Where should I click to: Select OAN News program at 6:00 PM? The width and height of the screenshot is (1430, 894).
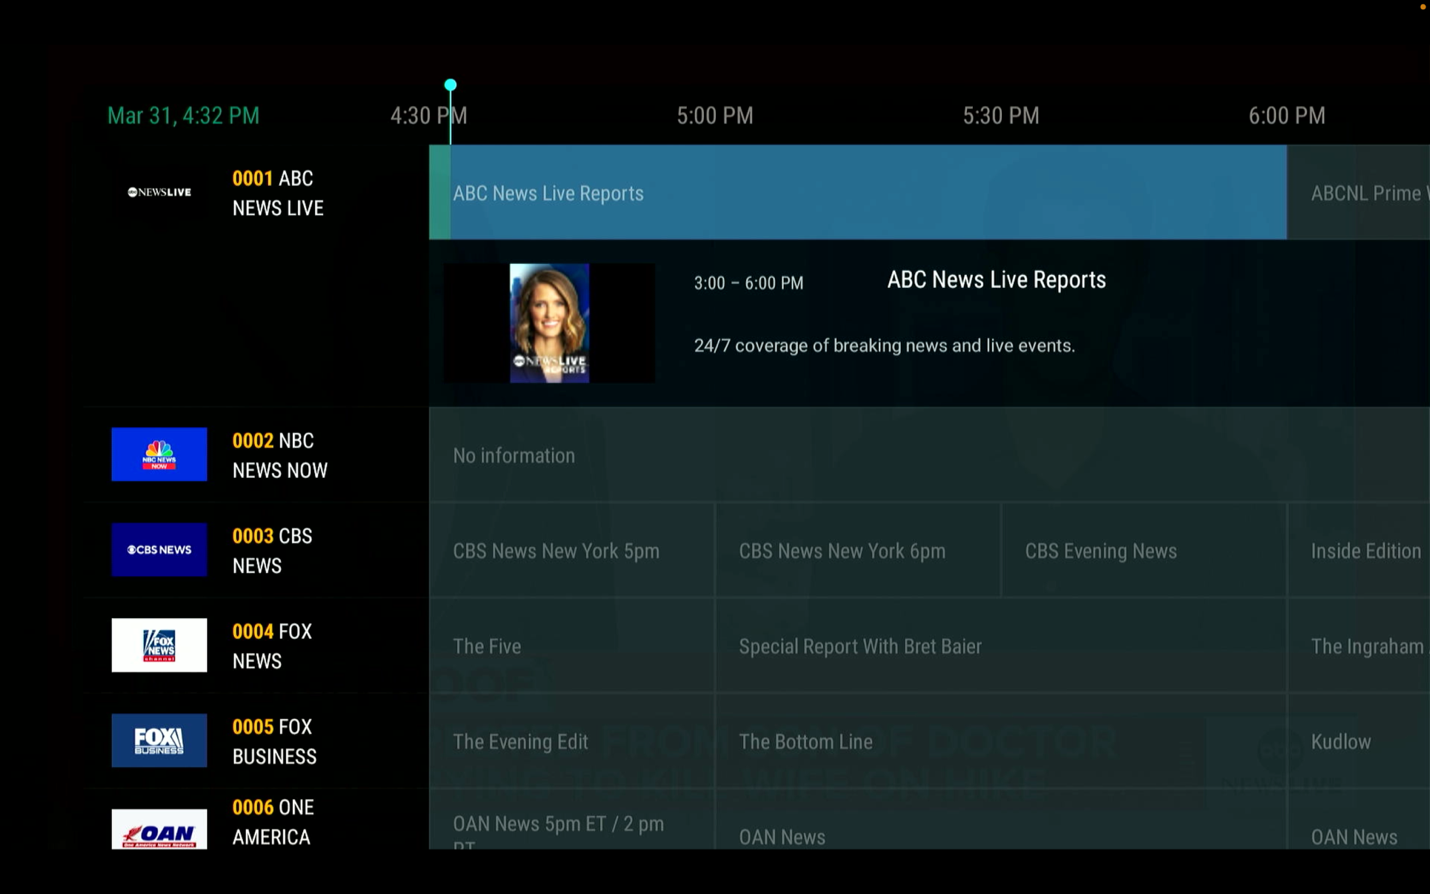1359,820
